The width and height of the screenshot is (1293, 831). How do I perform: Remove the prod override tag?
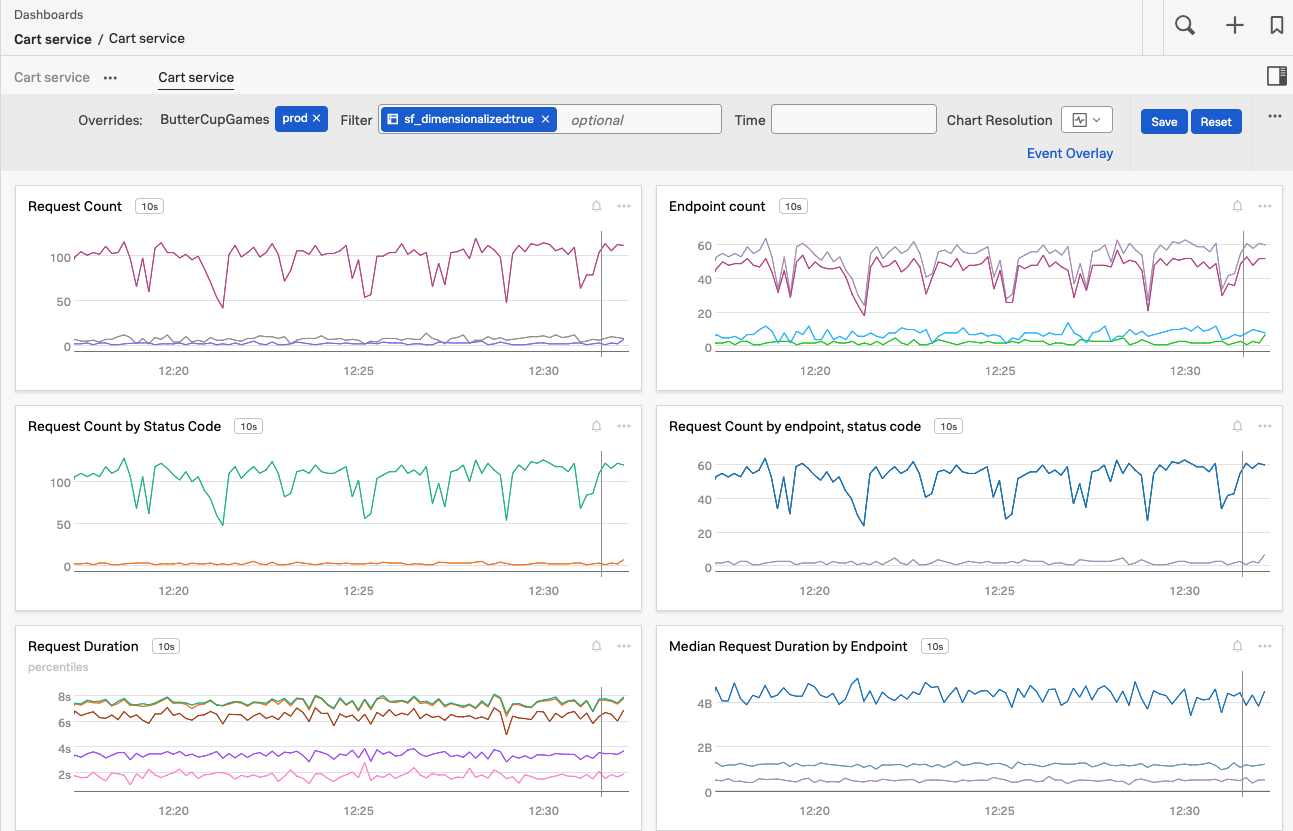click(317, 118)
